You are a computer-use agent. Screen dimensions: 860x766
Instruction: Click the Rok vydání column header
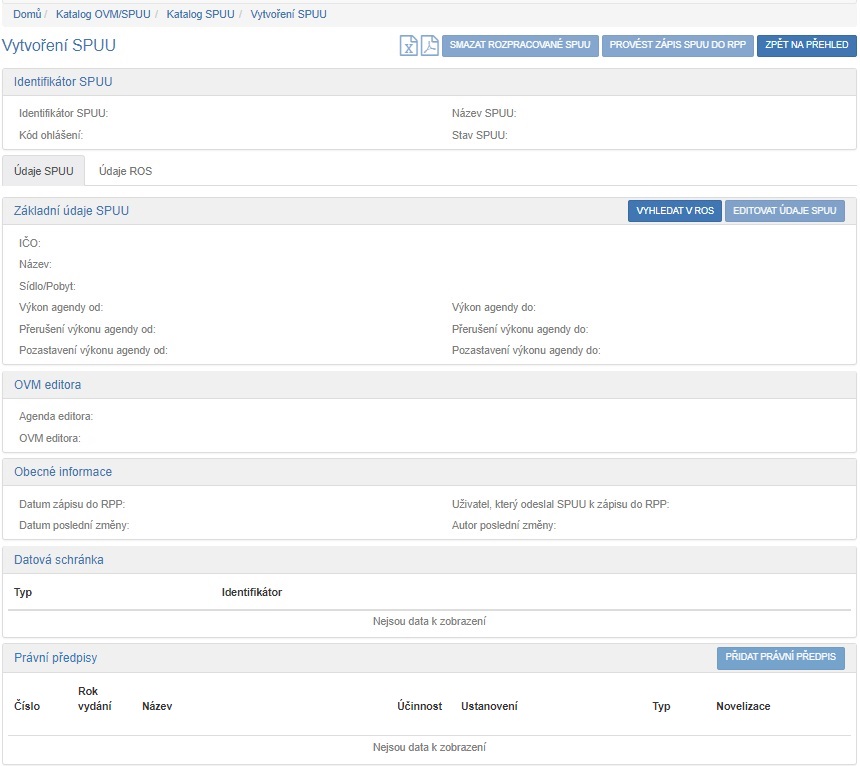click(x=94, y=699)
